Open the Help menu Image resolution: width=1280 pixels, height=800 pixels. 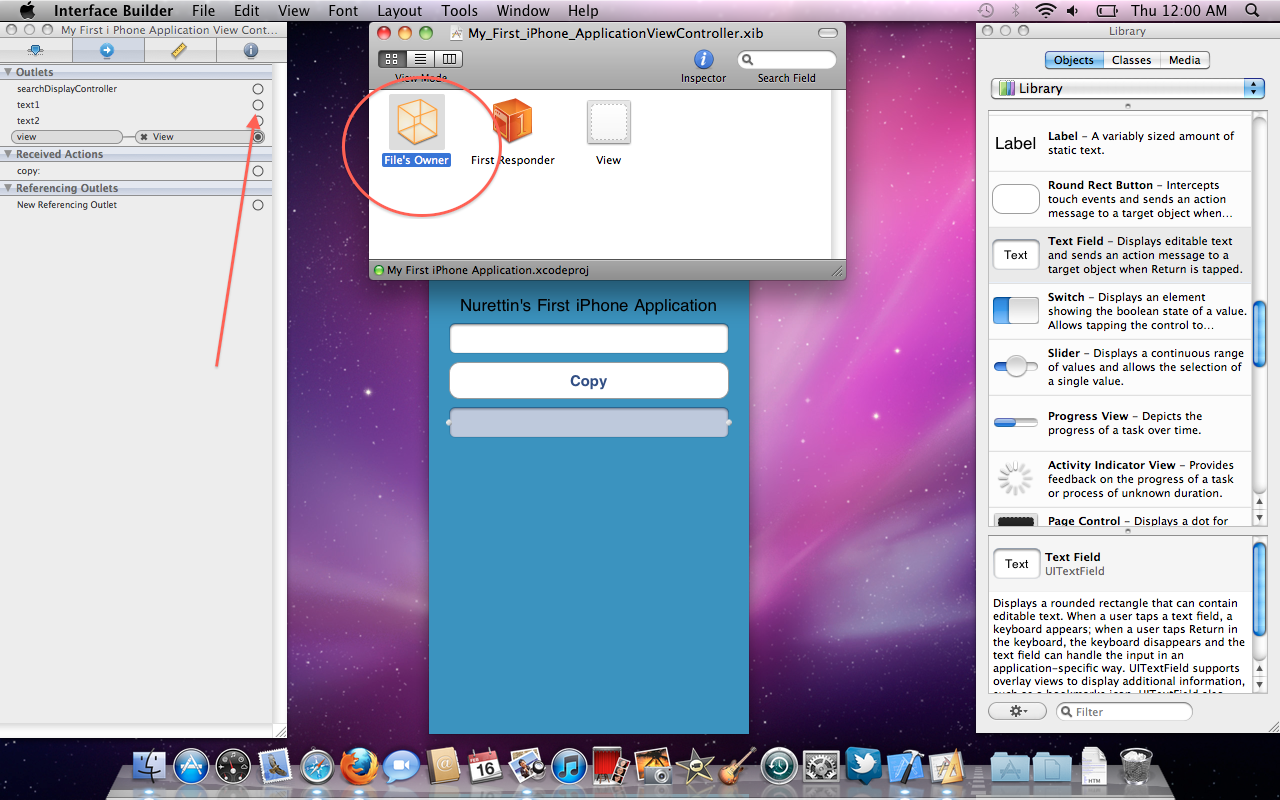(x=583, y=11)
